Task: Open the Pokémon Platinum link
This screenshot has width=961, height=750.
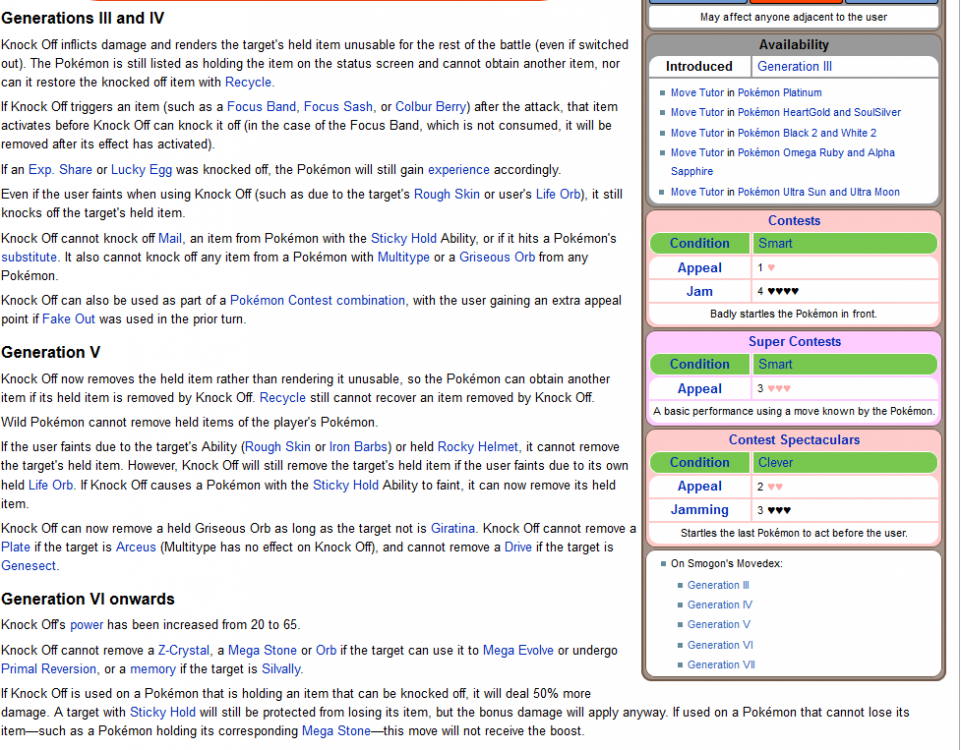Action: pos(780,93)
